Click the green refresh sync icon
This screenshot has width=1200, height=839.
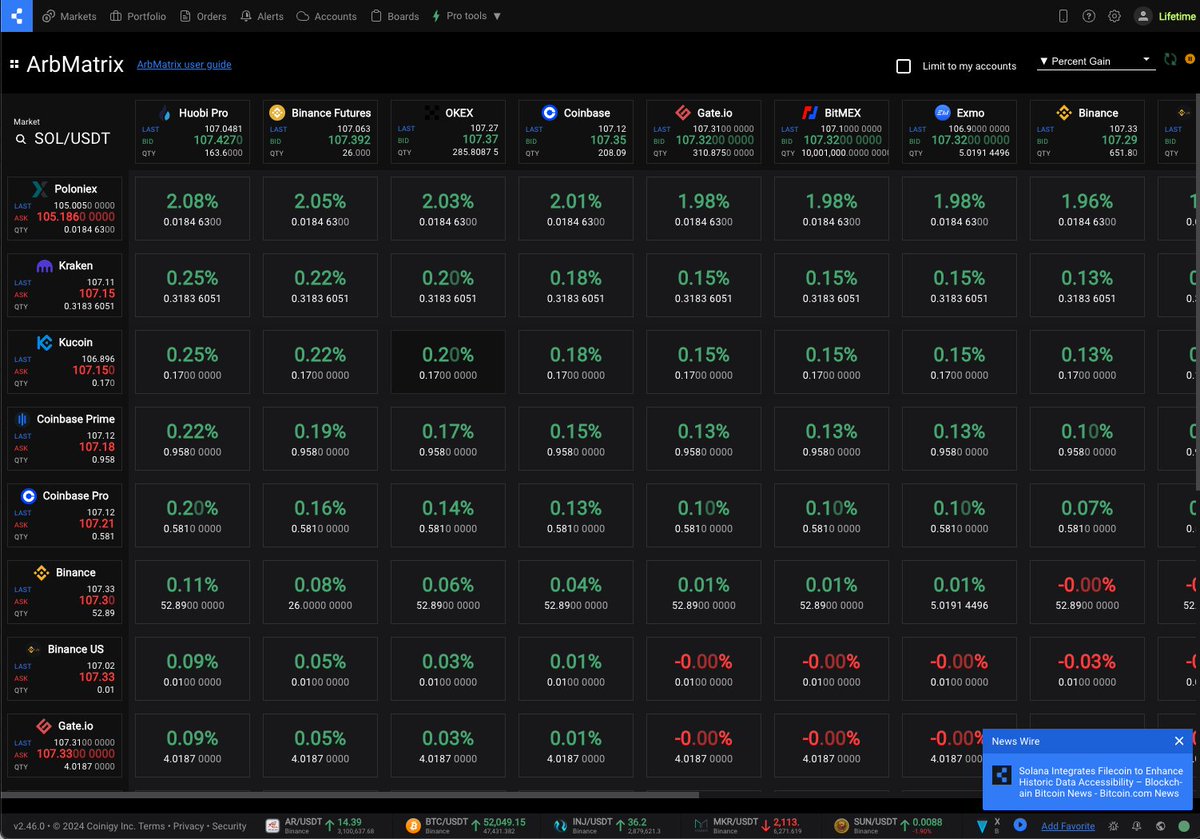pos(1170,59)
